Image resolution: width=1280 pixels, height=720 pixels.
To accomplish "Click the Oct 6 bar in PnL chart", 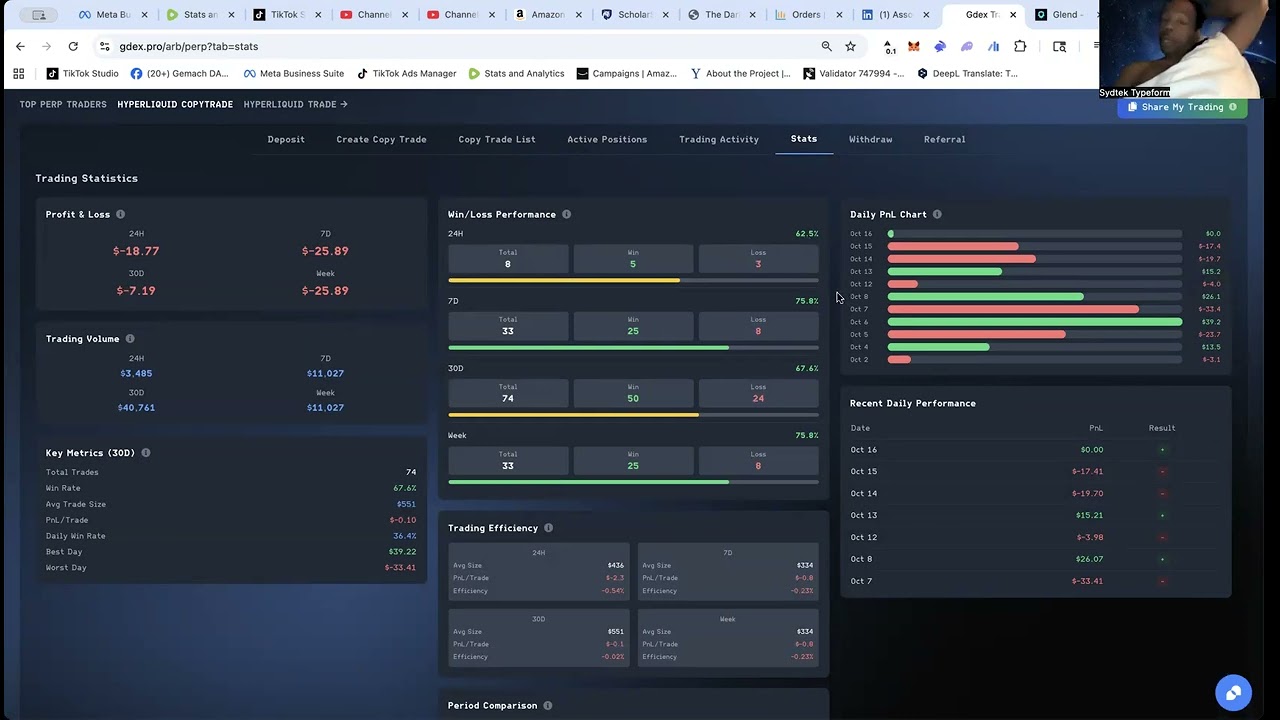I will pyautogui.click(x=1035, y=322).
